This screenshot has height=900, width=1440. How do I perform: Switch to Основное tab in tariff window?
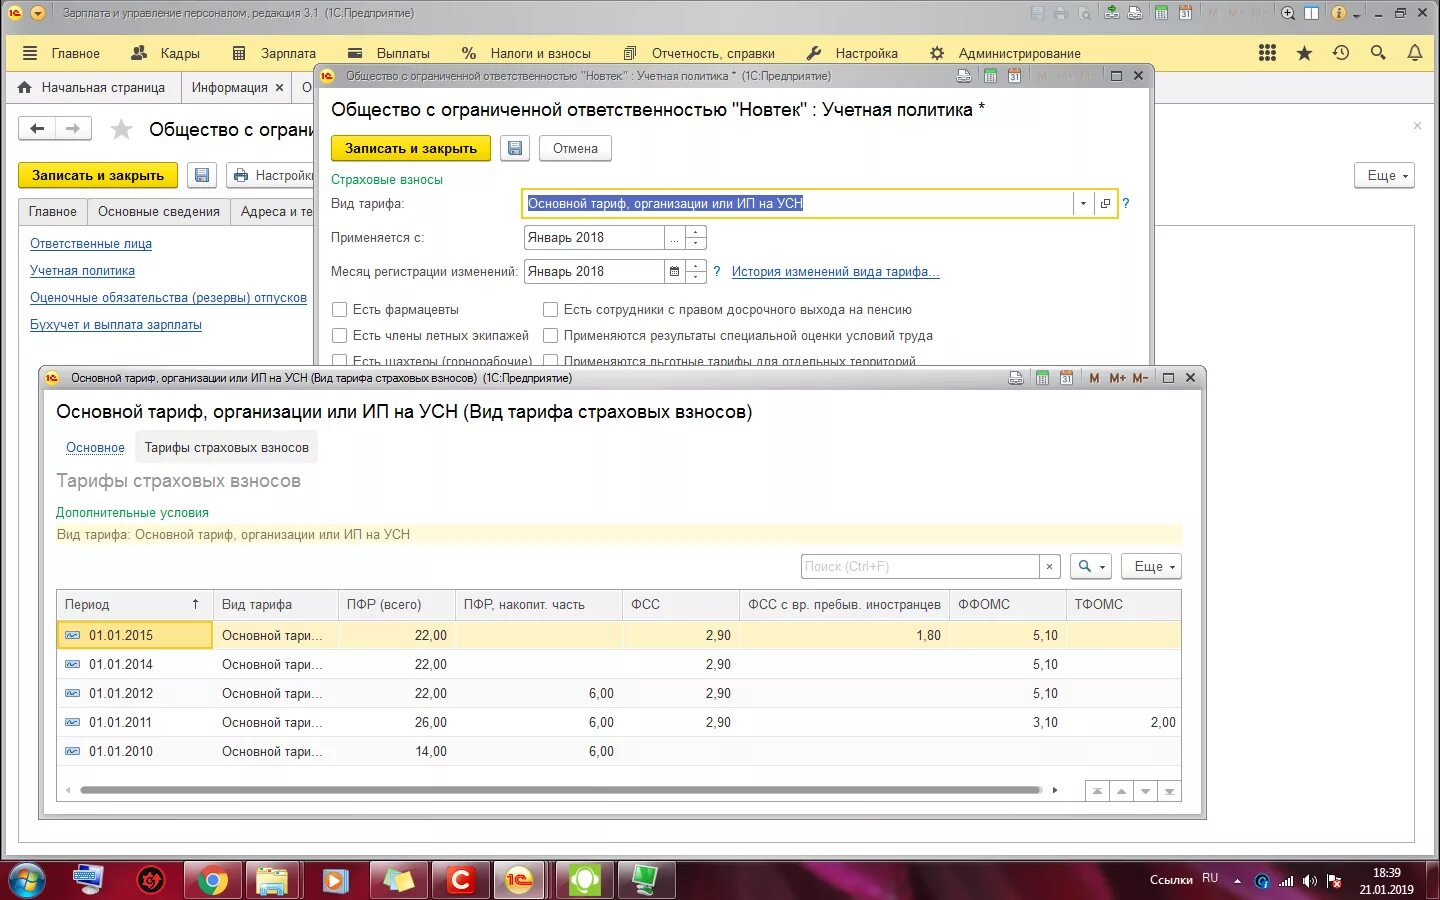pyautogui.click(x=95, y=447)
